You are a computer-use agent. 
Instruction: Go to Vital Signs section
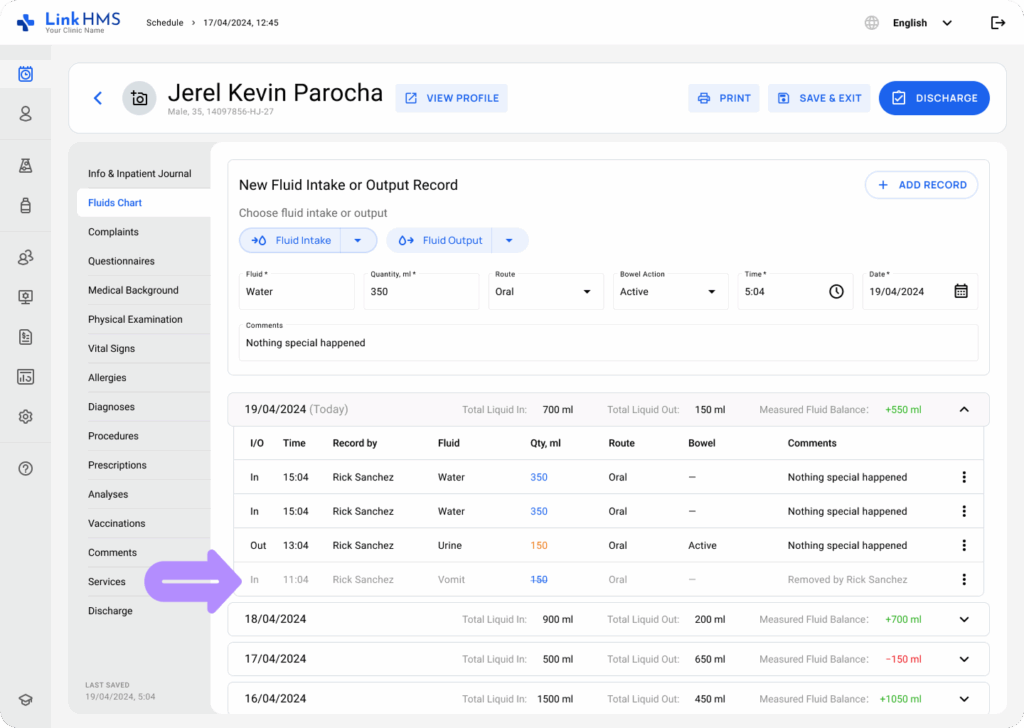tap(111, 349)
